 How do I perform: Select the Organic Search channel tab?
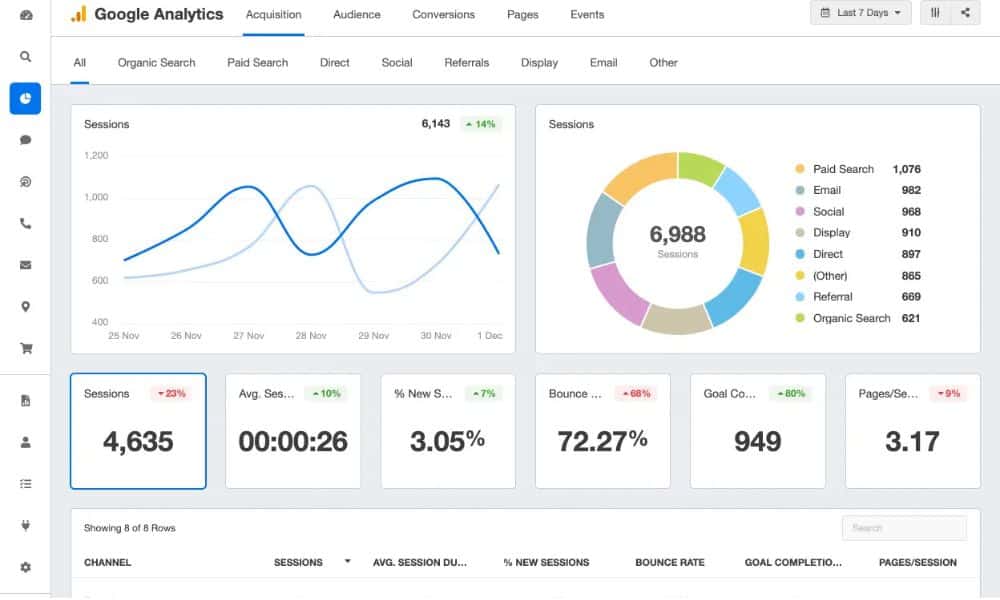coord(156,62)
